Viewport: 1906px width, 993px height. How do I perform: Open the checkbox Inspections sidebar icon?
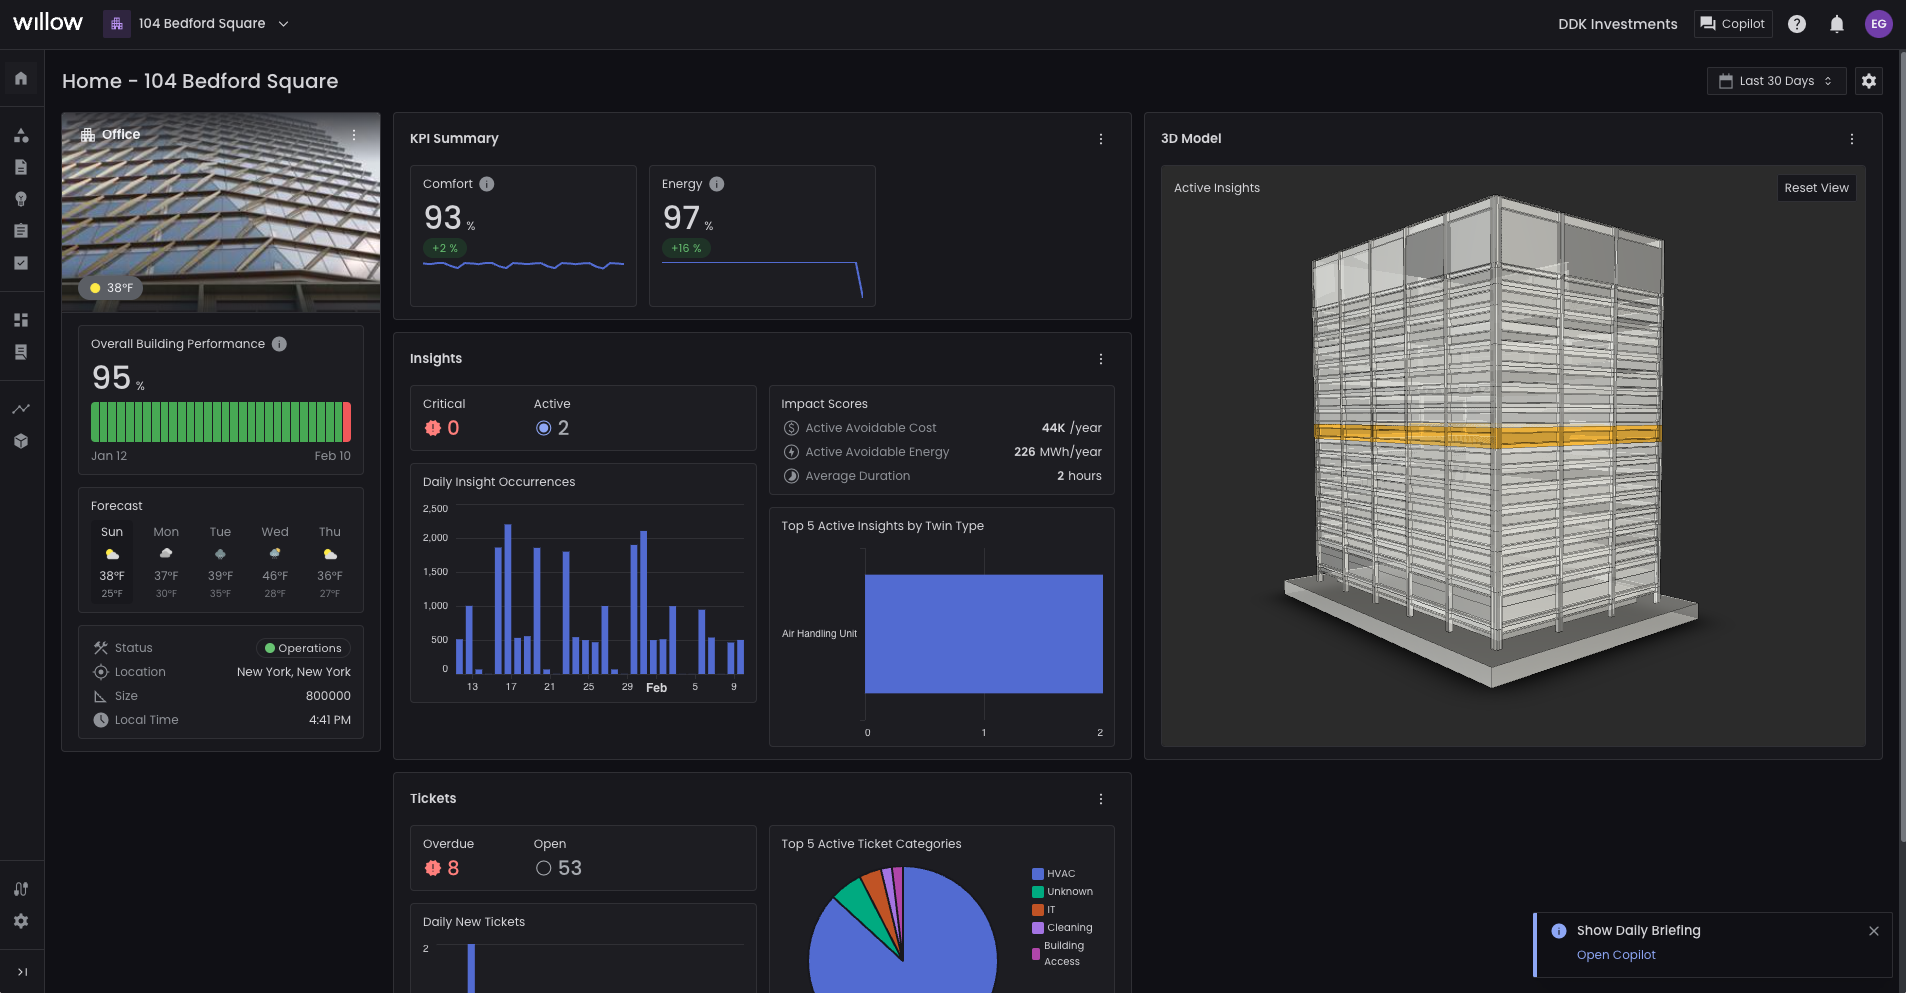click(x=21, y=263)
